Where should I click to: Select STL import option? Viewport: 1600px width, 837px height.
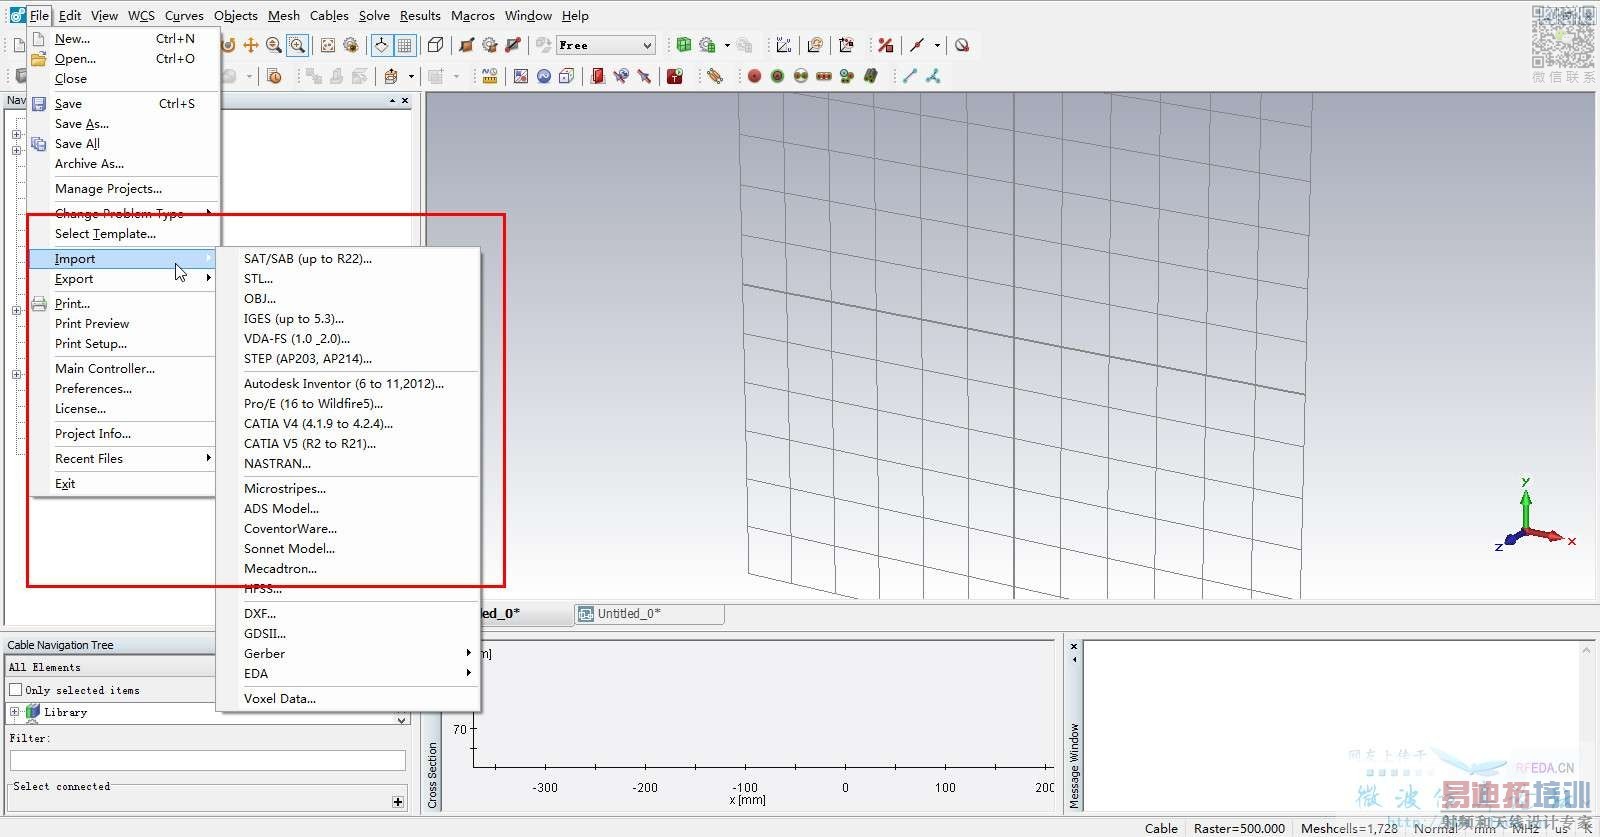[x=258, y=279]
